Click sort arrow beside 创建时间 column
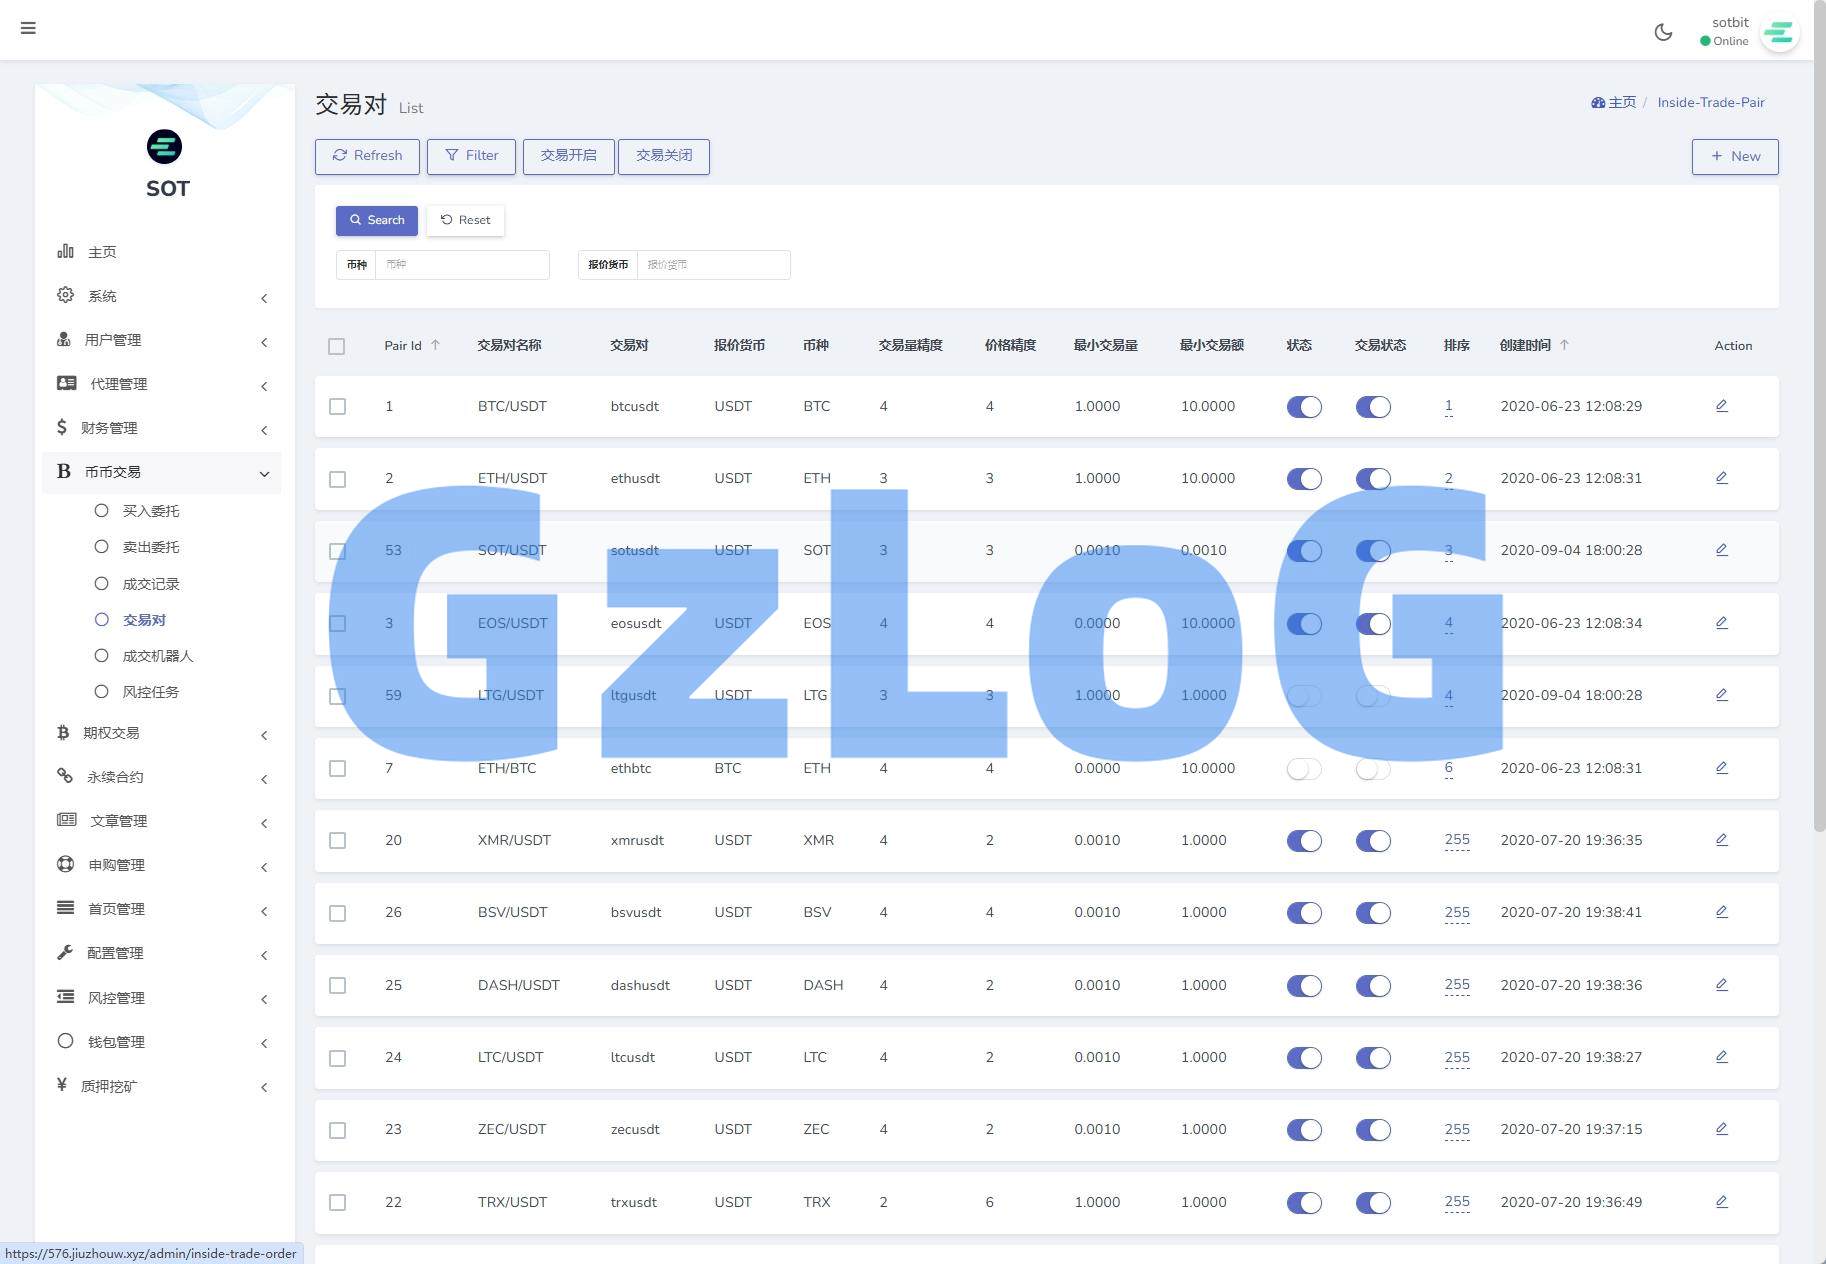Screen dimensions: 1826x1264 [1564, 345]
